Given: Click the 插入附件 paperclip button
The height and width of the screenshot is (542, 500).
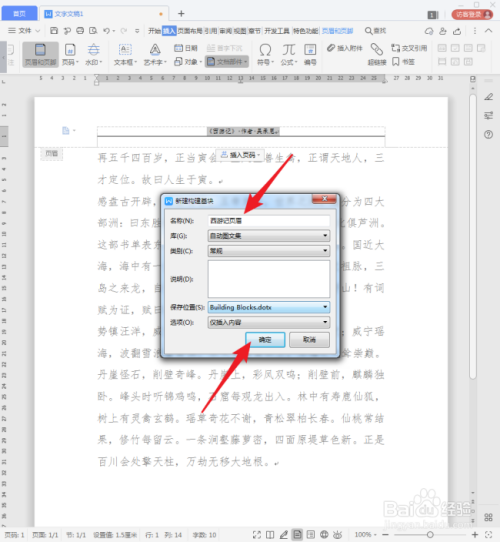Looking at the screenshot, I should (x=344, y=48).
